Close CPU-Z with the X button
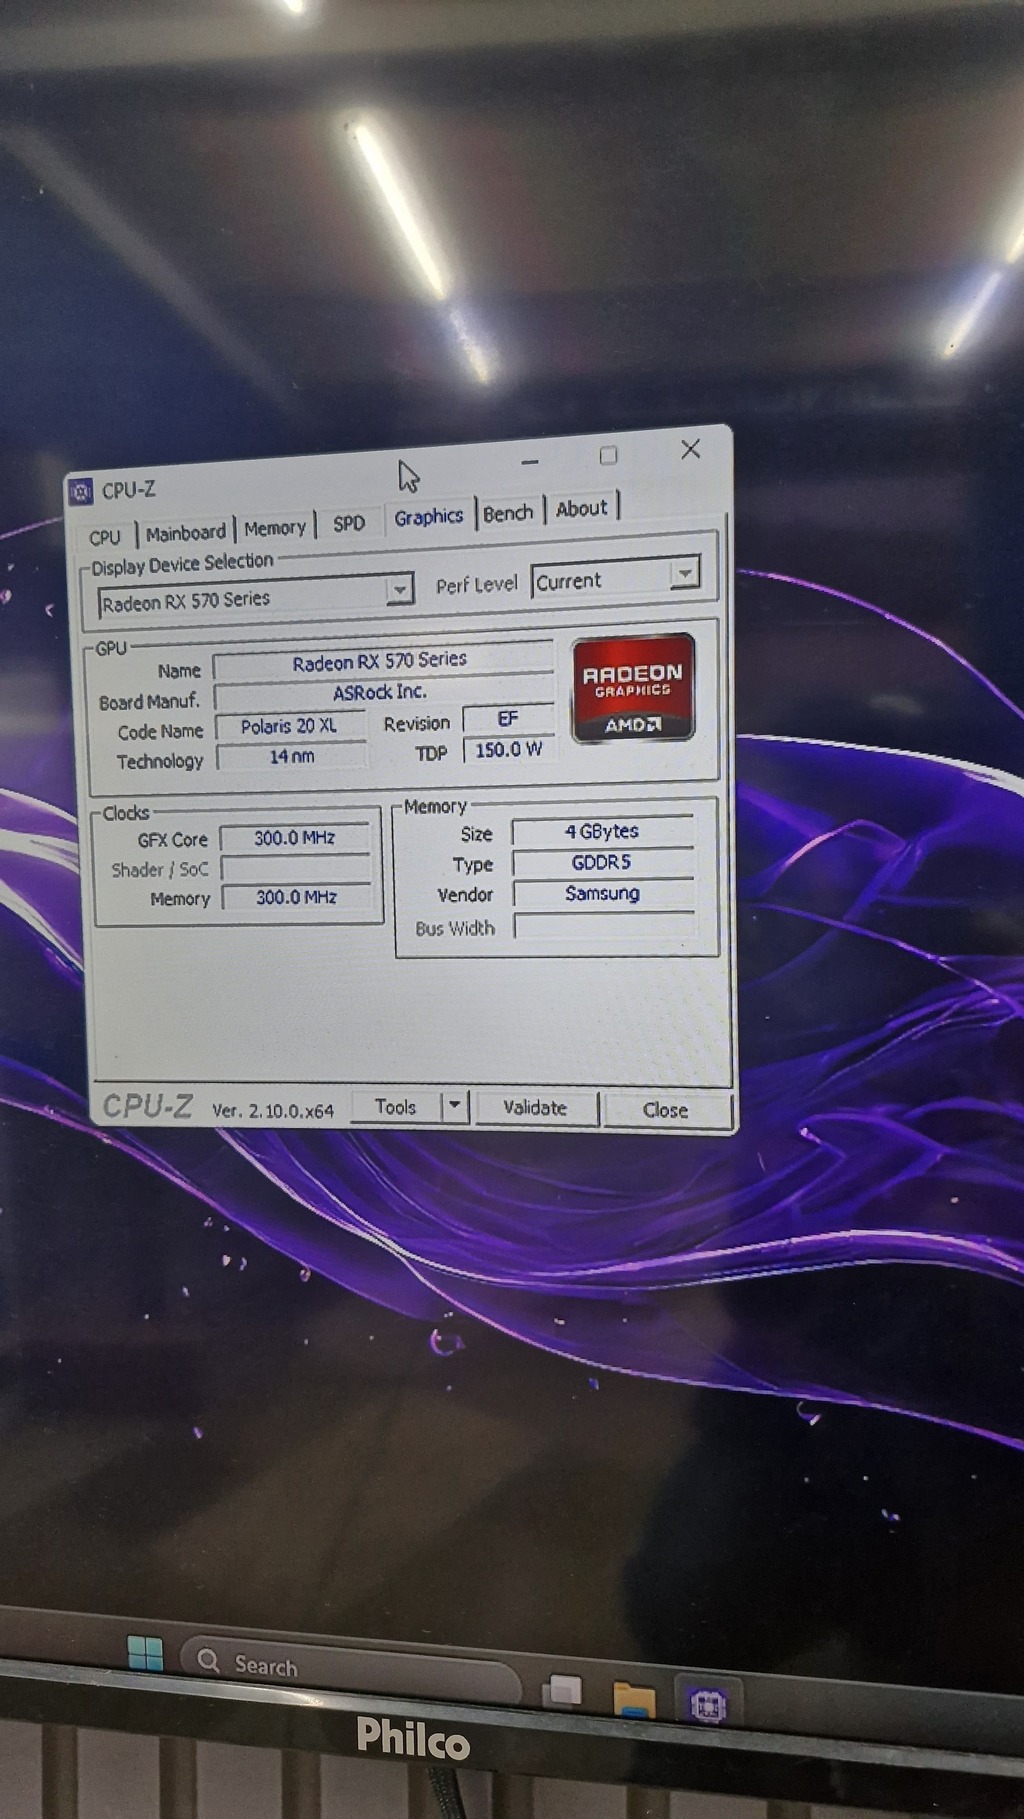 click(691, 450)
